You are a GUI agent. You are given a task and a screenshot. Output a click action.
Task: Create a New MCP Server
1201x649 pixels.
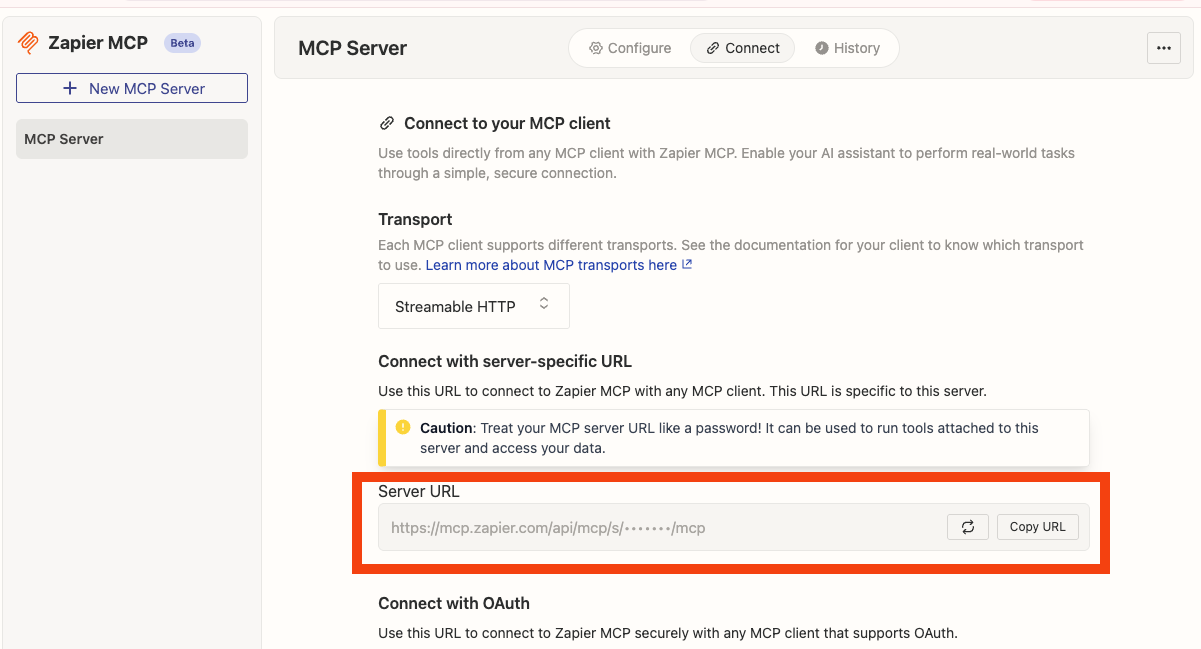pyautogui.click(x=132, y=88)
